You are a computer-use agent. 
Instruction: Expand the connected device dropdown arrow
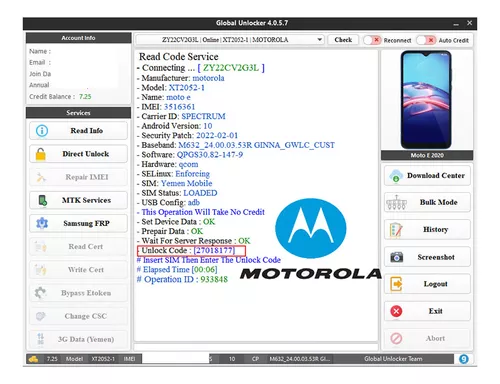(x=319, y=40)
